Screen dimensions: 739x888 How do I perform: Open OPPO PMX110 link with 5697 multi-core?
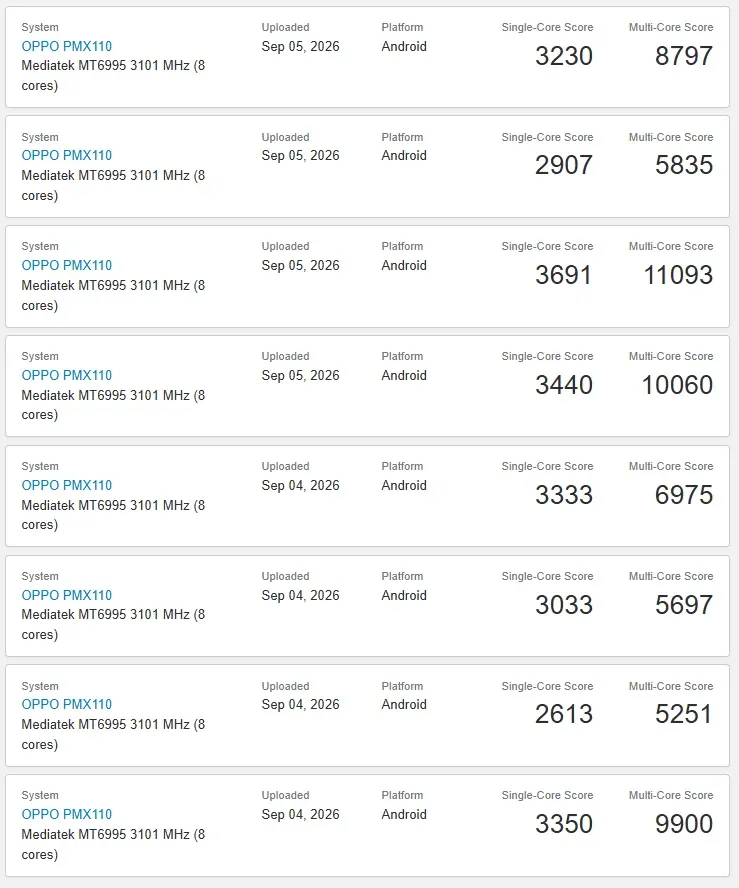pos(67,595)
